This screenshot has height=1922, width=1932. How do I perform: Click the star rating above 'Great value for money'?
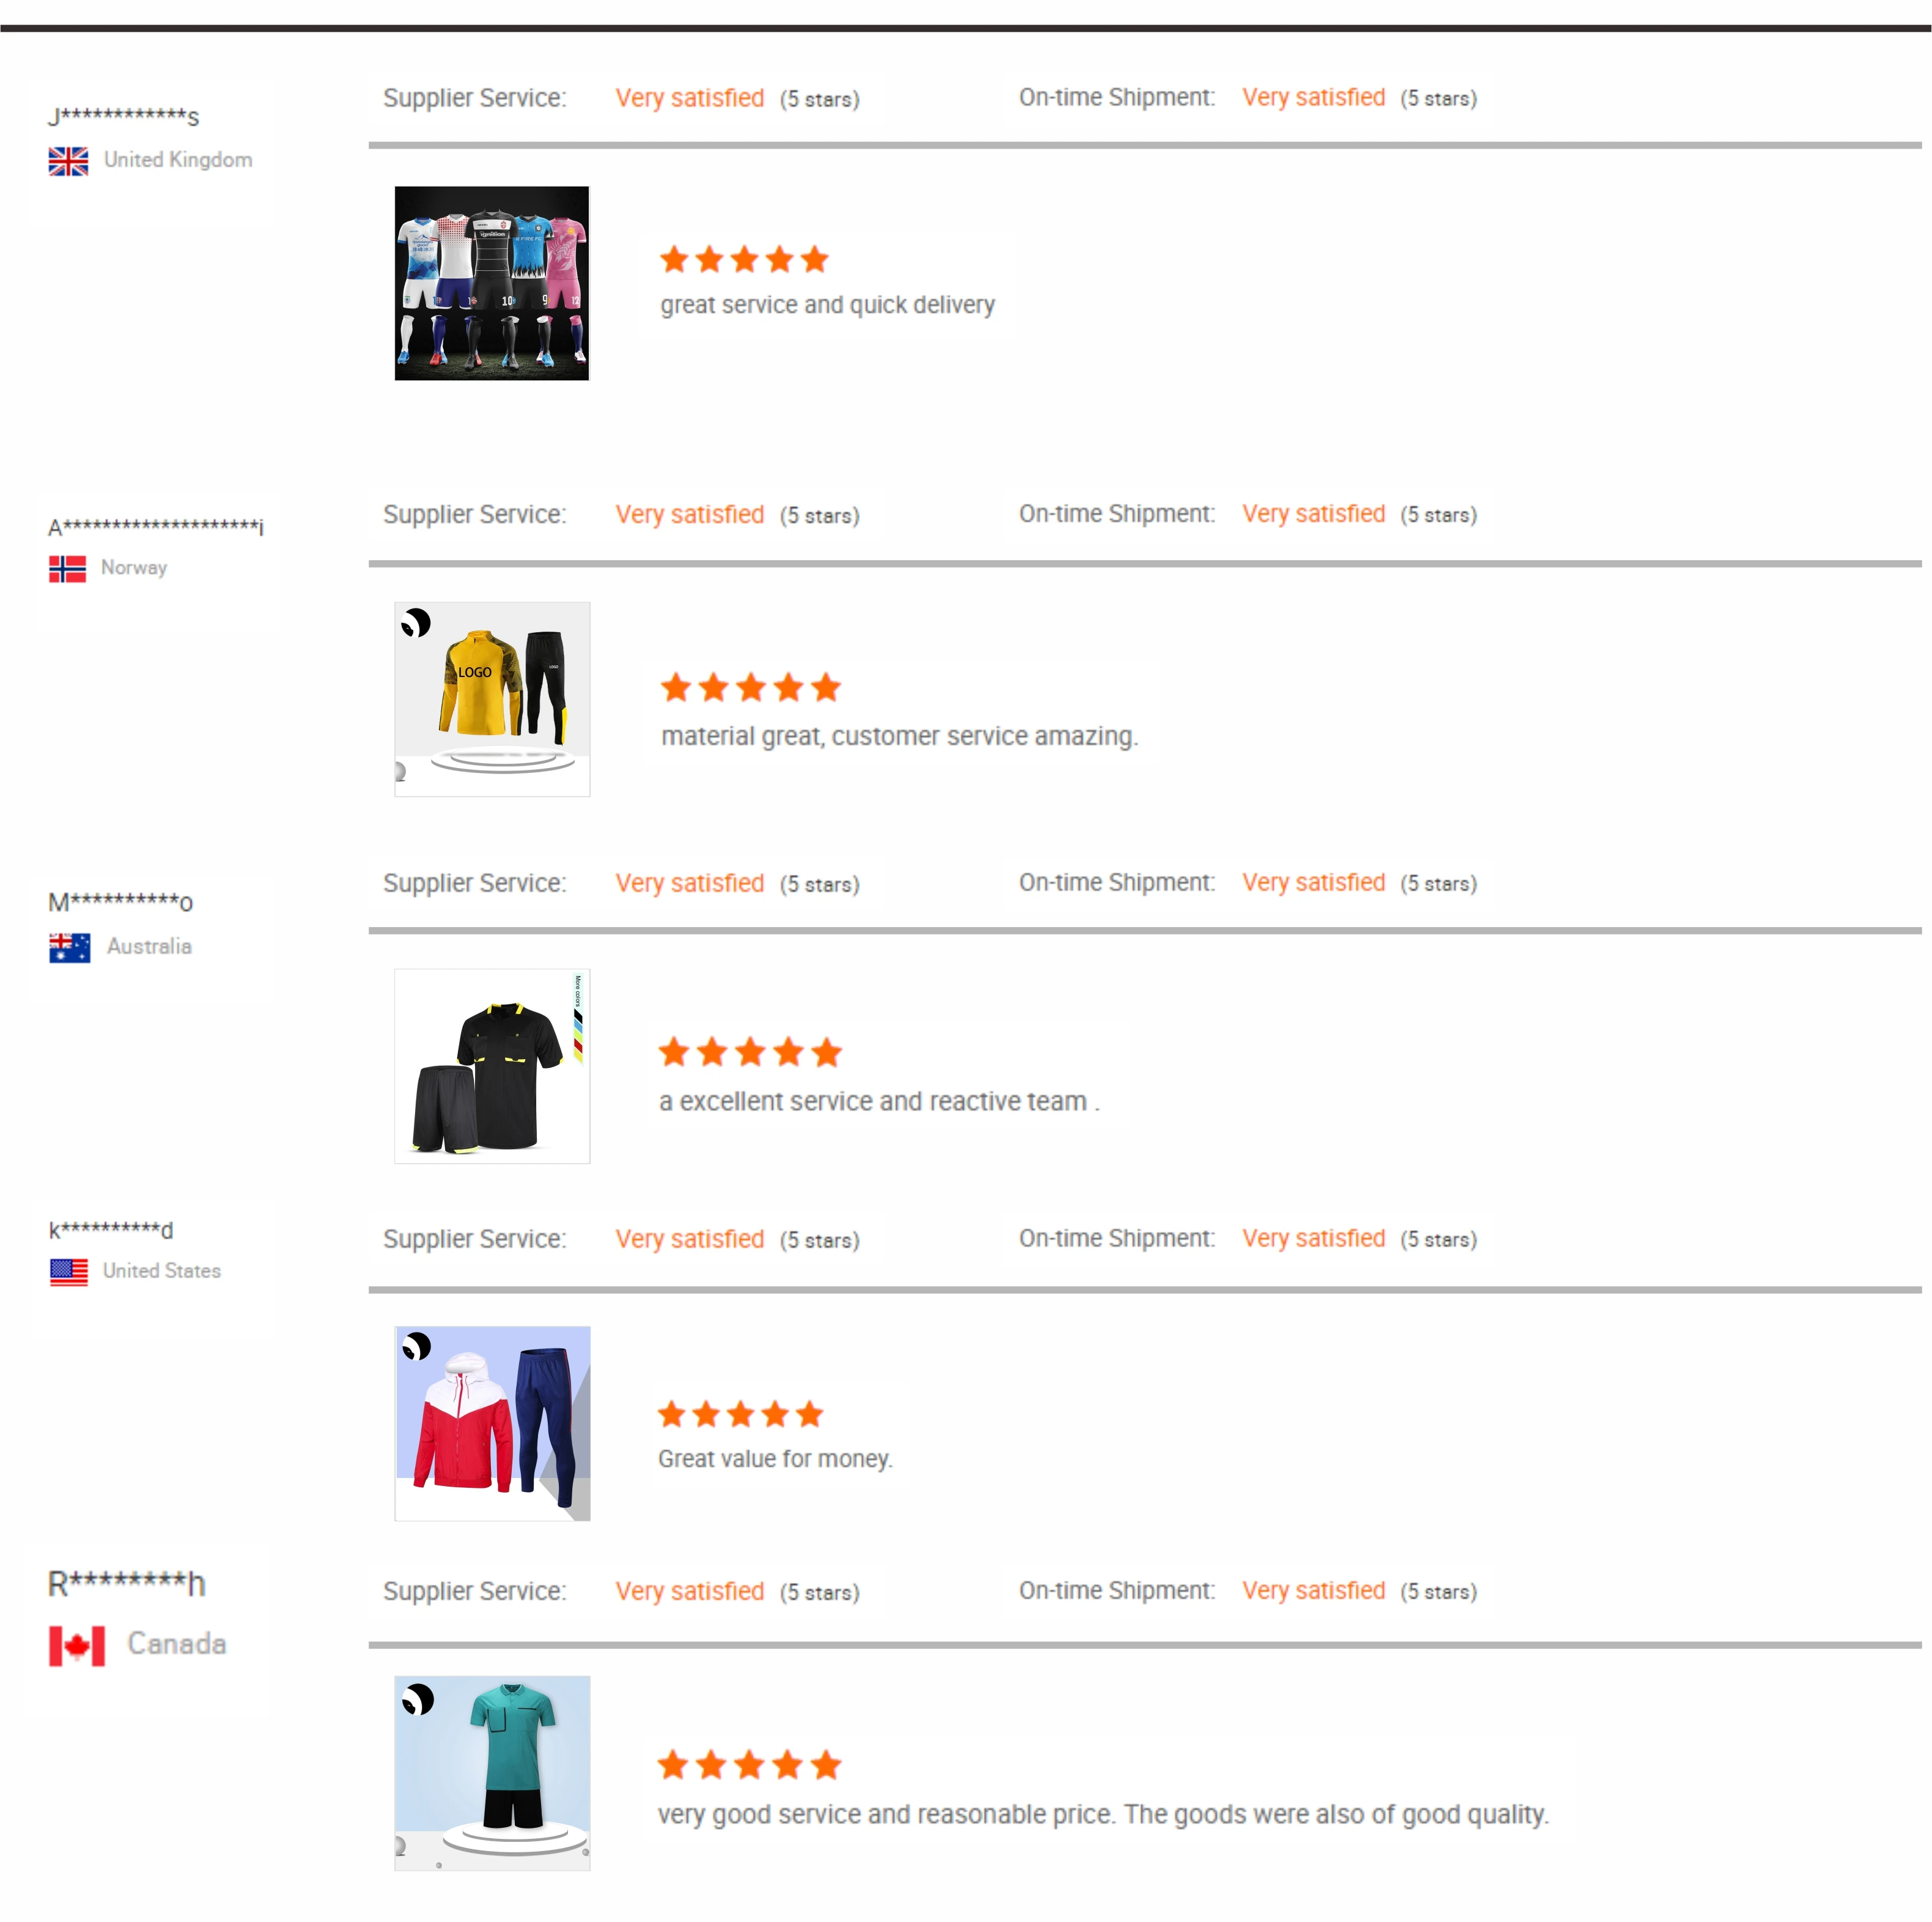coord(740,1414)
